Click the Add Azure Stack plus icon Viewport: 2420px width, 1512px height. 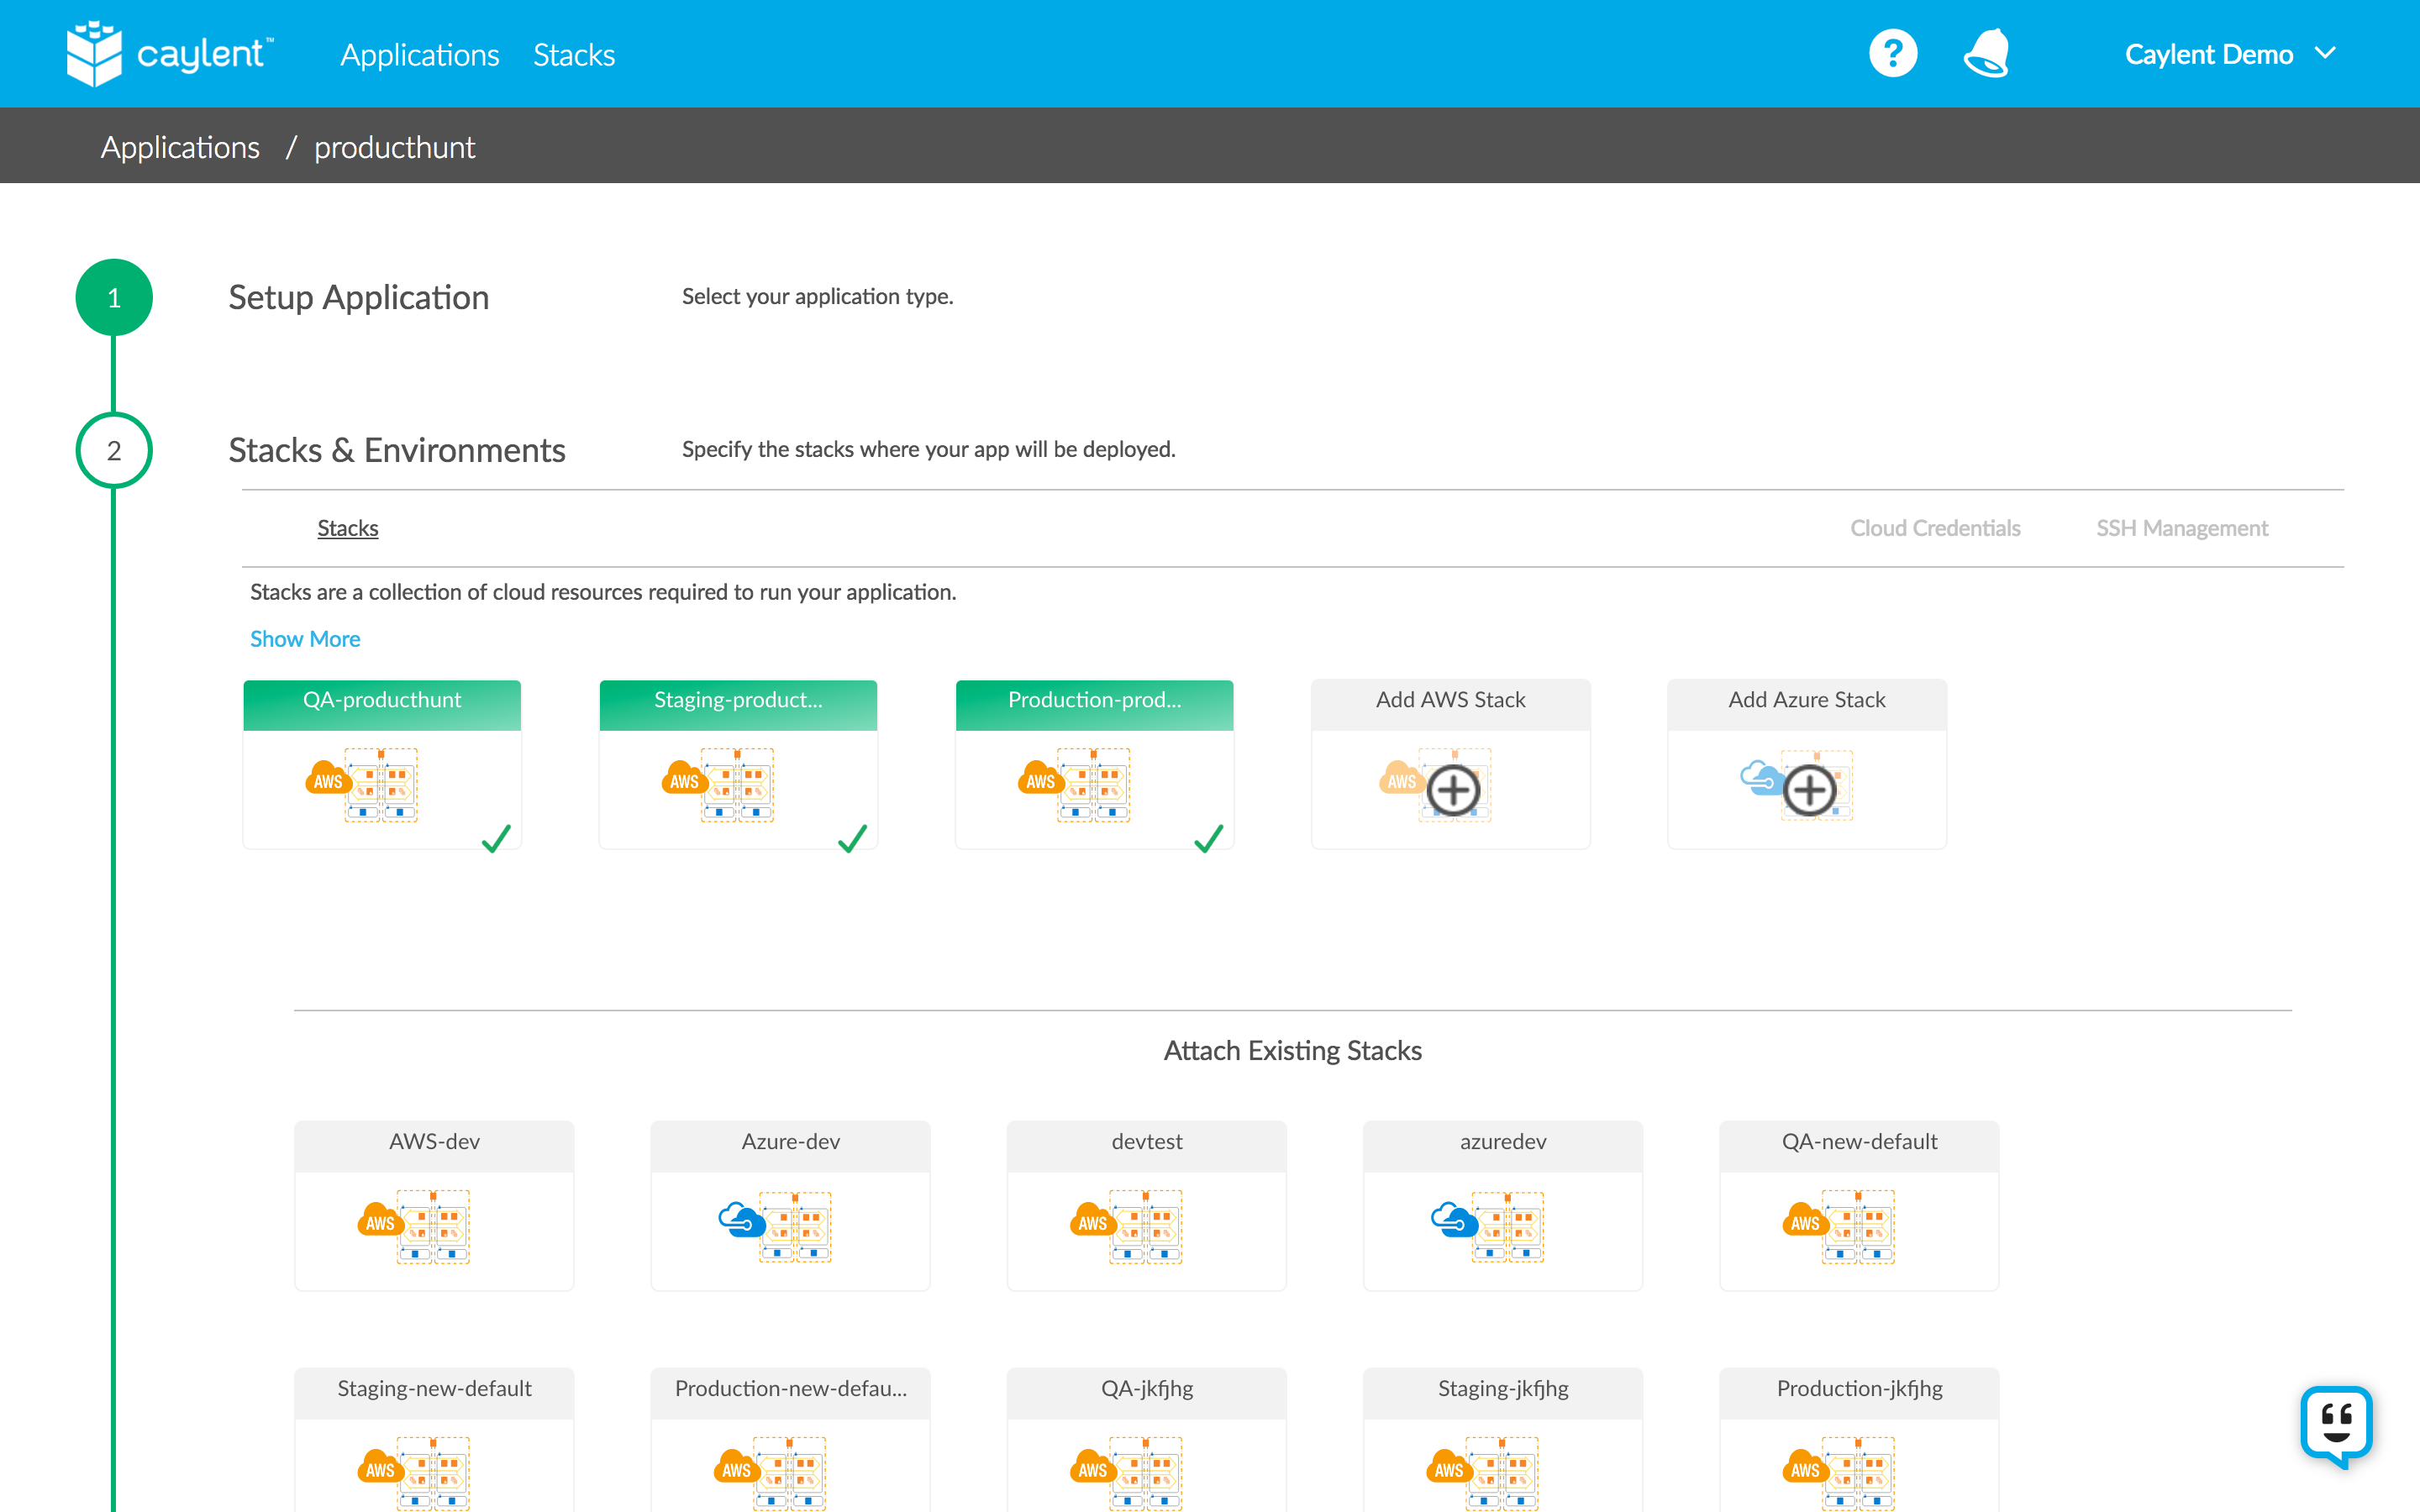click(1809, 791)
